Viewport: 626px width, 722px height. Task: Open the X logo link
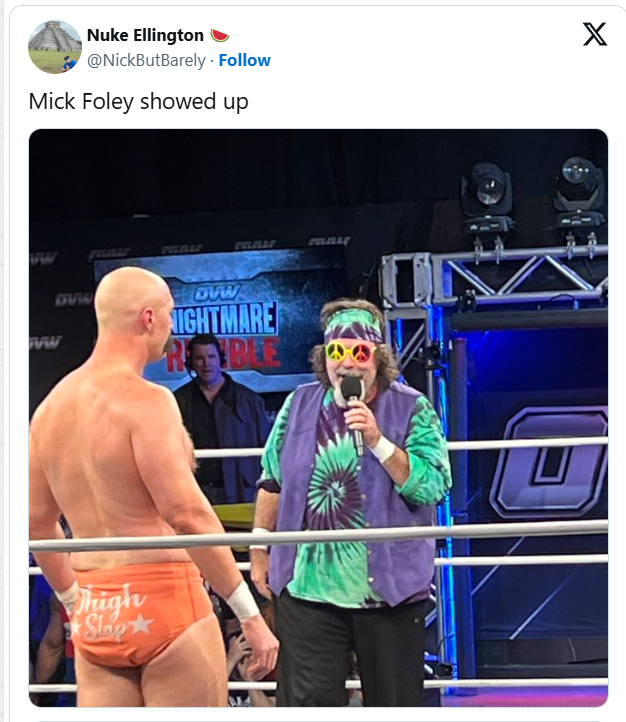[595, 35]
